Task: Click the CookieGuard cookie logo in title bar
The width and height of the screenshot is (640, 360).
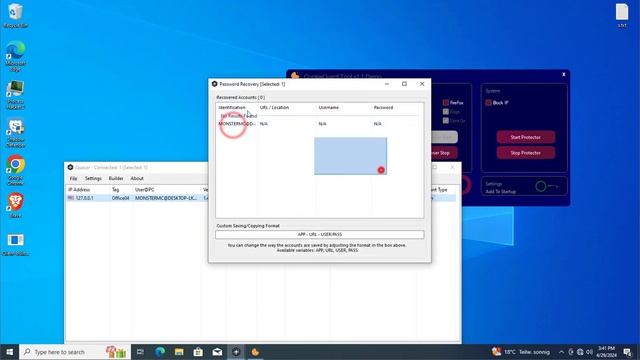Action: point(295,76)
